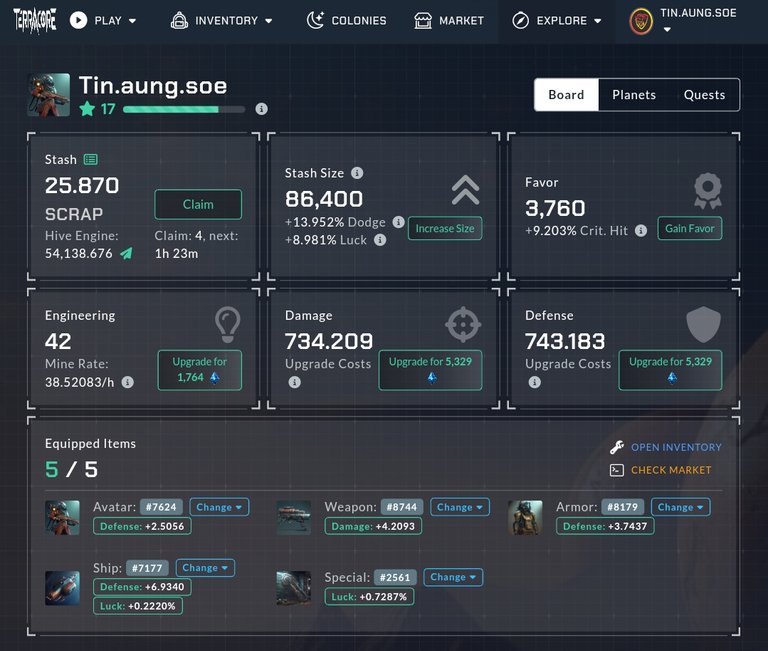The width and height of the screenshot is (768, 651).
Task: Click the Ship #7177 thumbnail
Action: (62, 588)
